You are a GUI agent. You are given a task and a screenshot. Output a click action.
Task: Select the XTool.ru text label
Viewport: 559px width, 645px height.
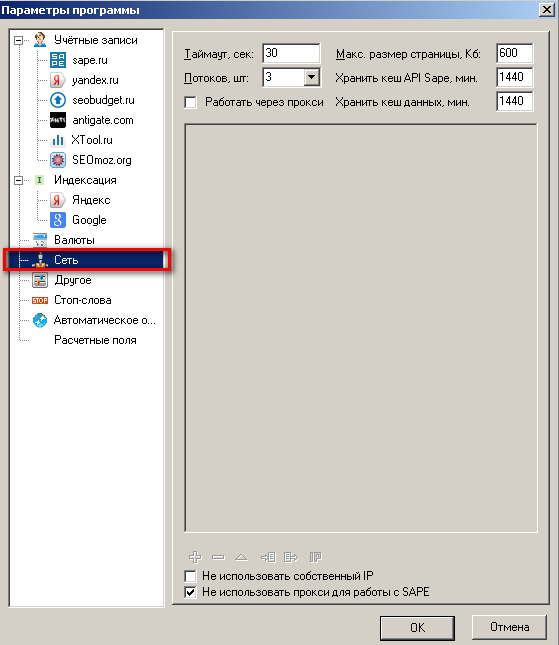point(92,140)
